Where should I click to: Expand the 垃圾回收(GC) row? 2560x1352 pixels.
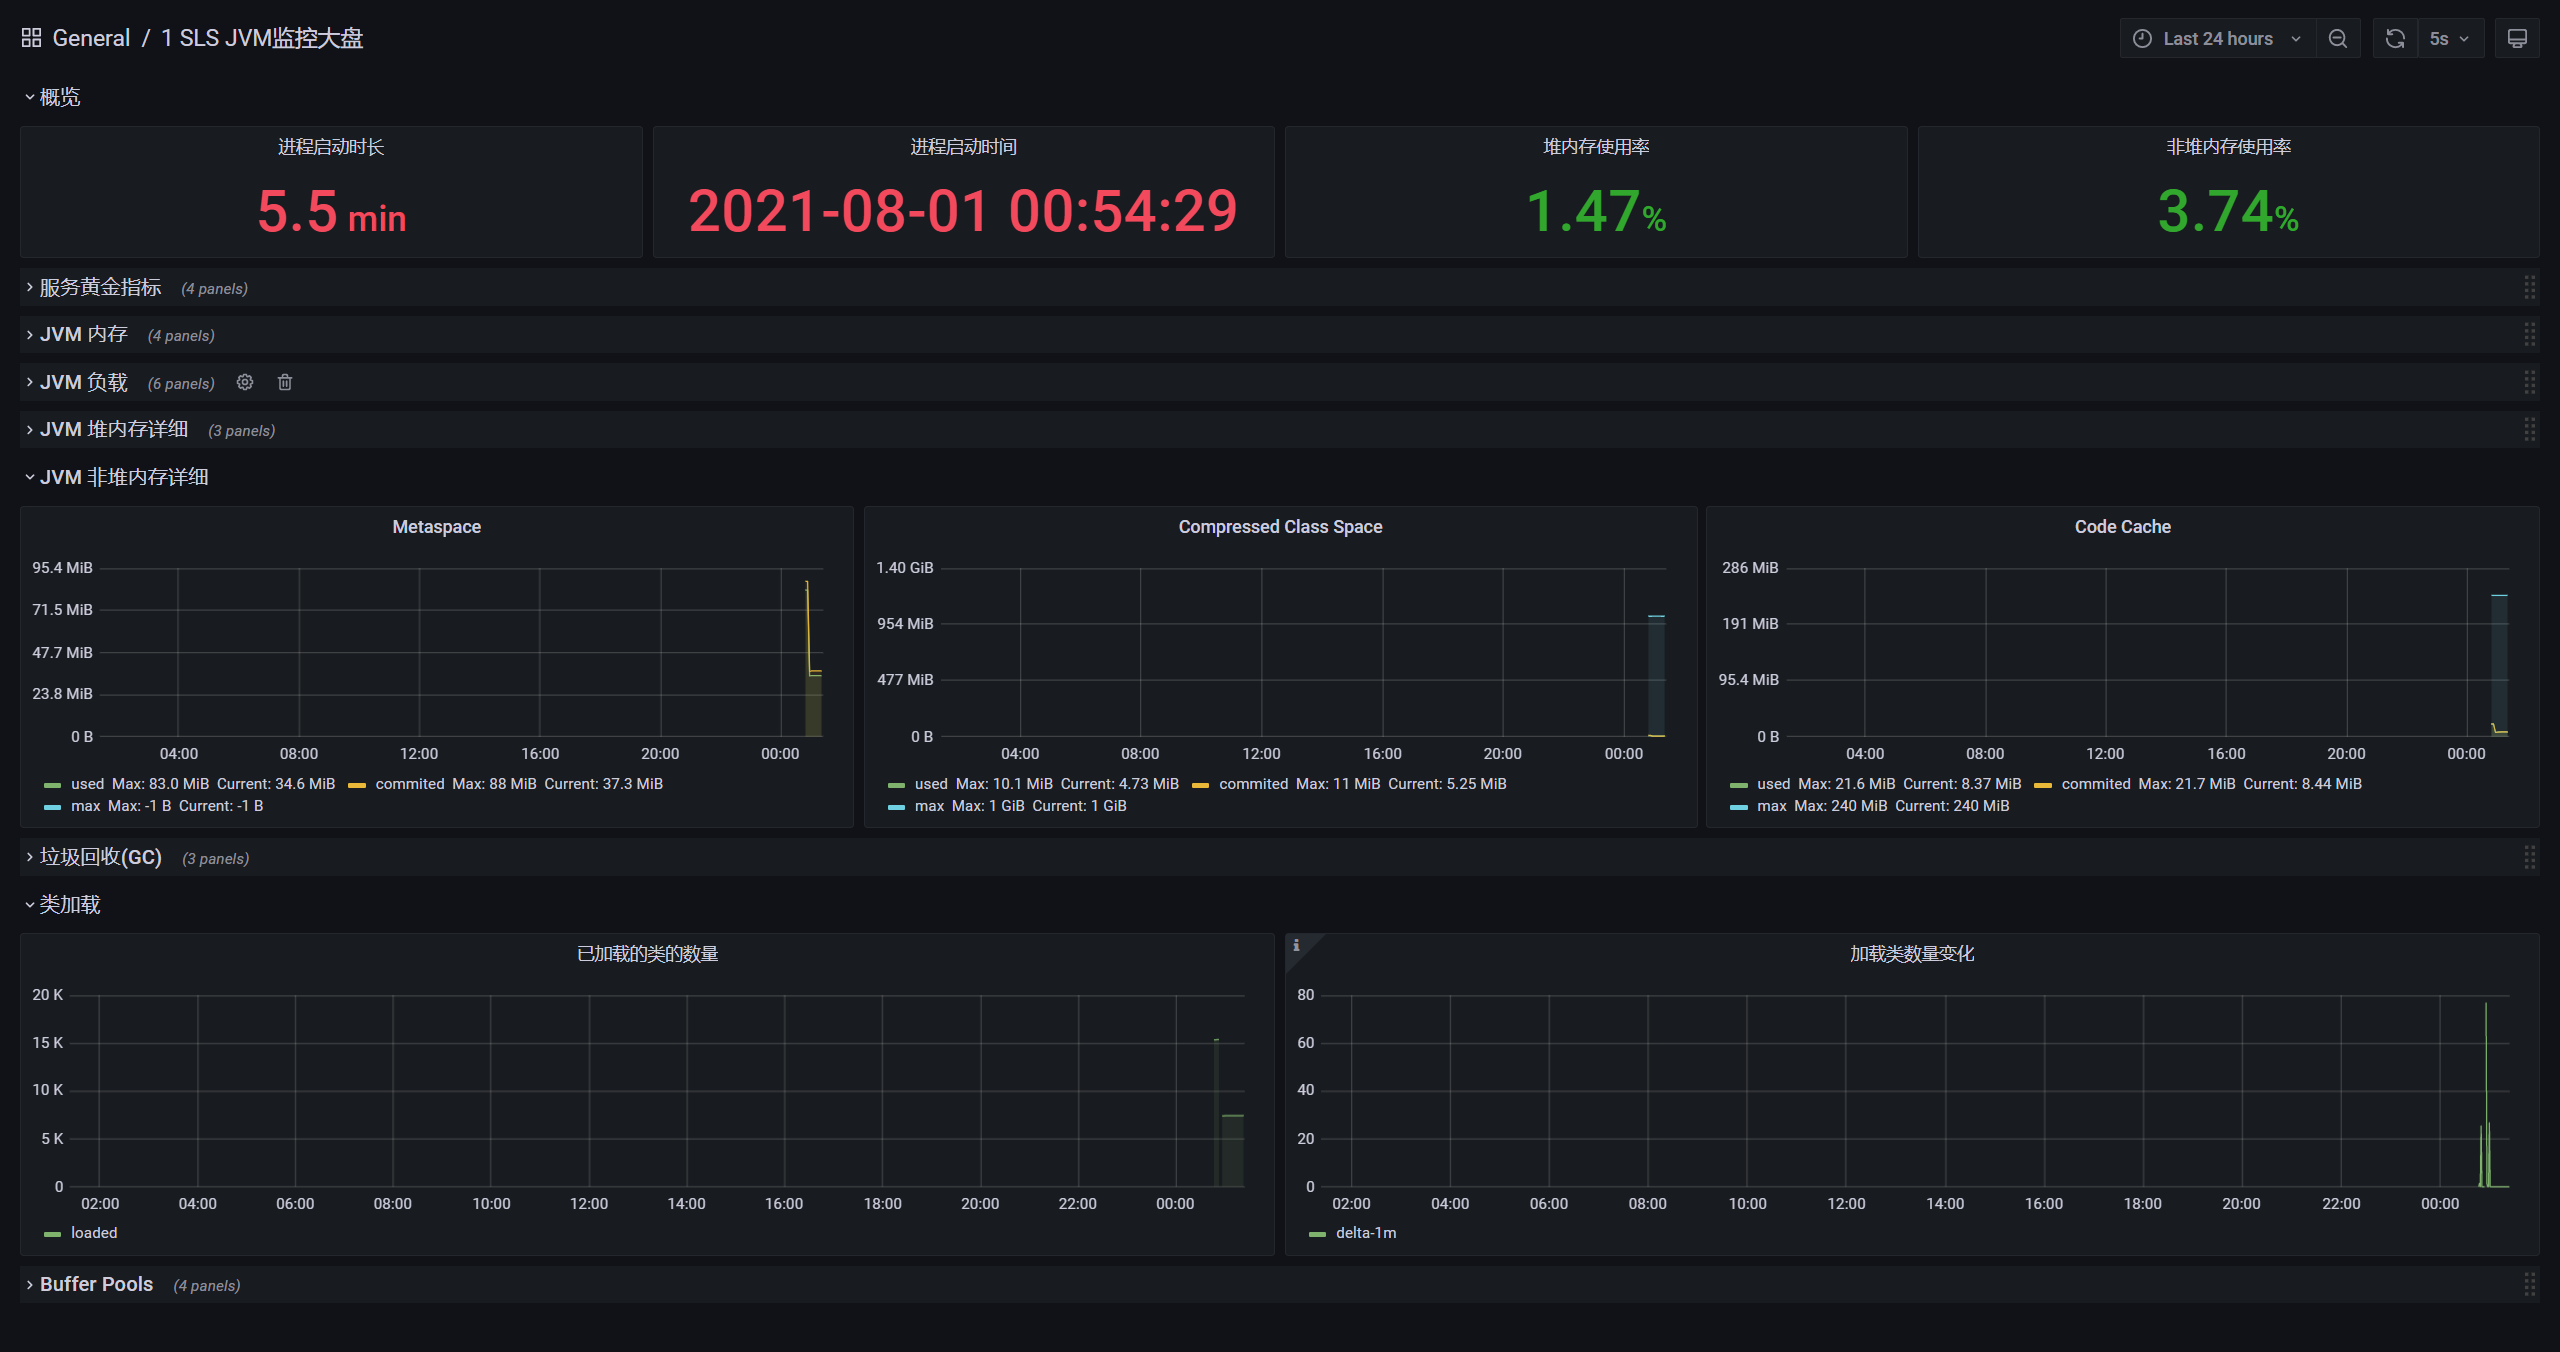pyautogui.click(x=100, y=858)
